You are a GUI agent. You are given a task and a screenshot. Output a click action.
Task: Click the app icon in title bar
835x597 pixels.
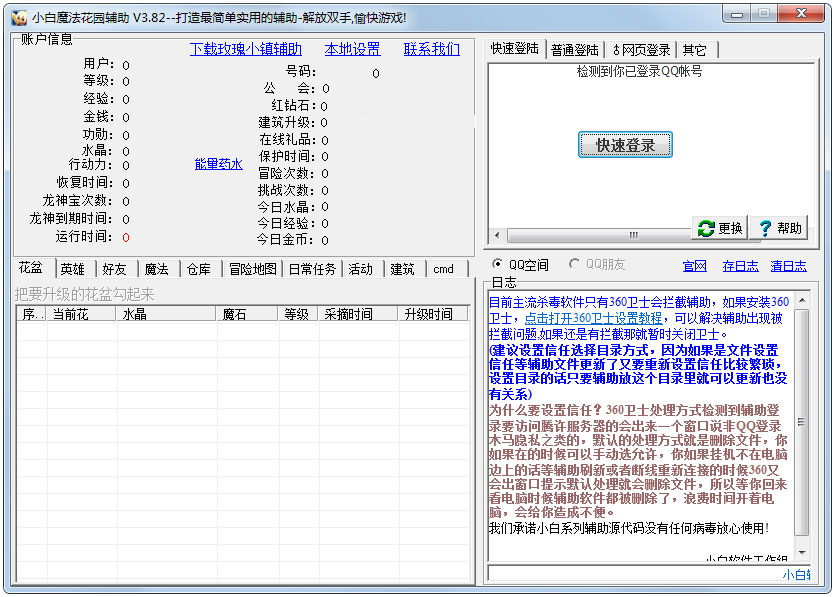coord(18,16)
